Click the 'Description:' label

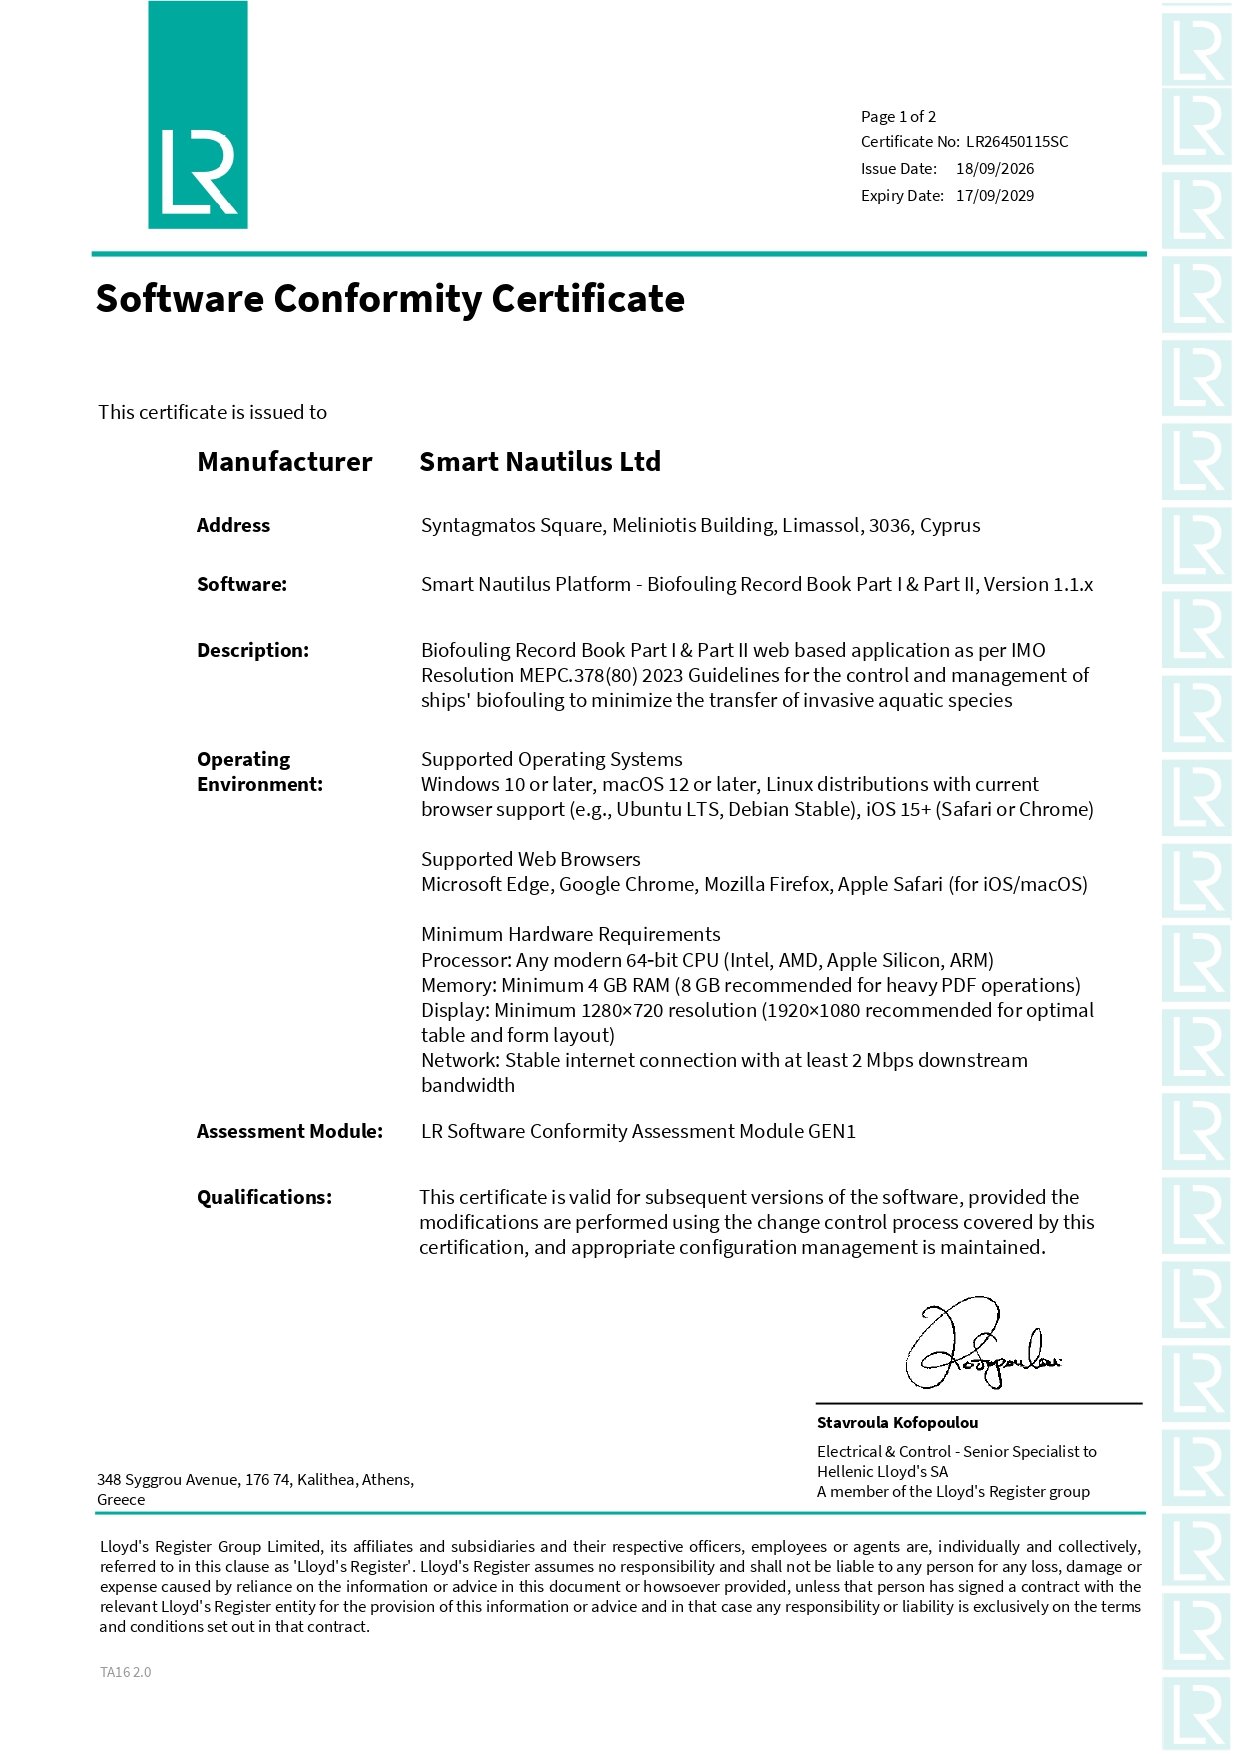(253, 650)
